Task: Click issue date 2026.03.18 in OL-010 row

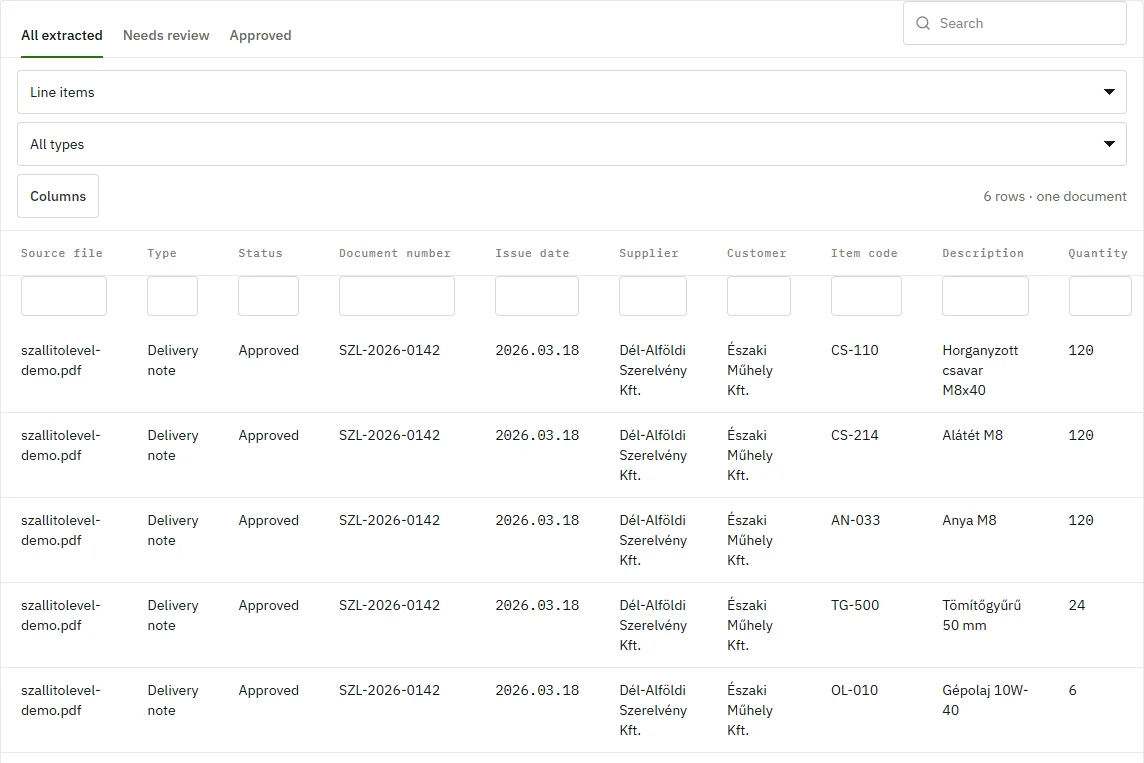Action: pos(537,690)
